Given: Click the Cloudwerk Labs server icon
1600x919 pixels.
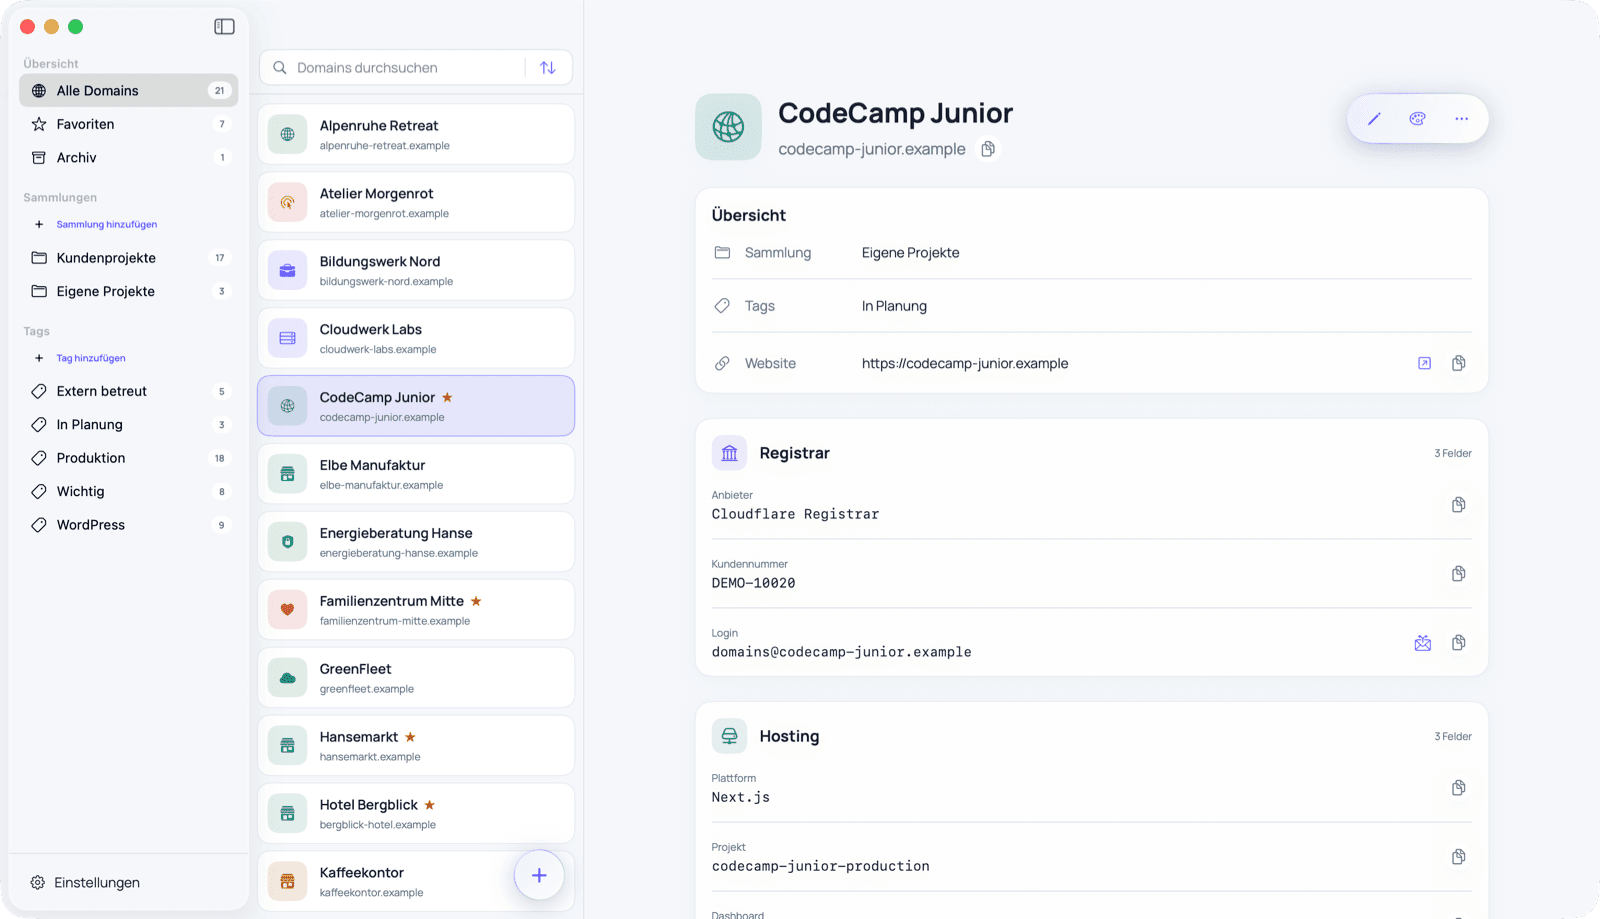Looking at the screenshot, I should (x=287, y=338).
